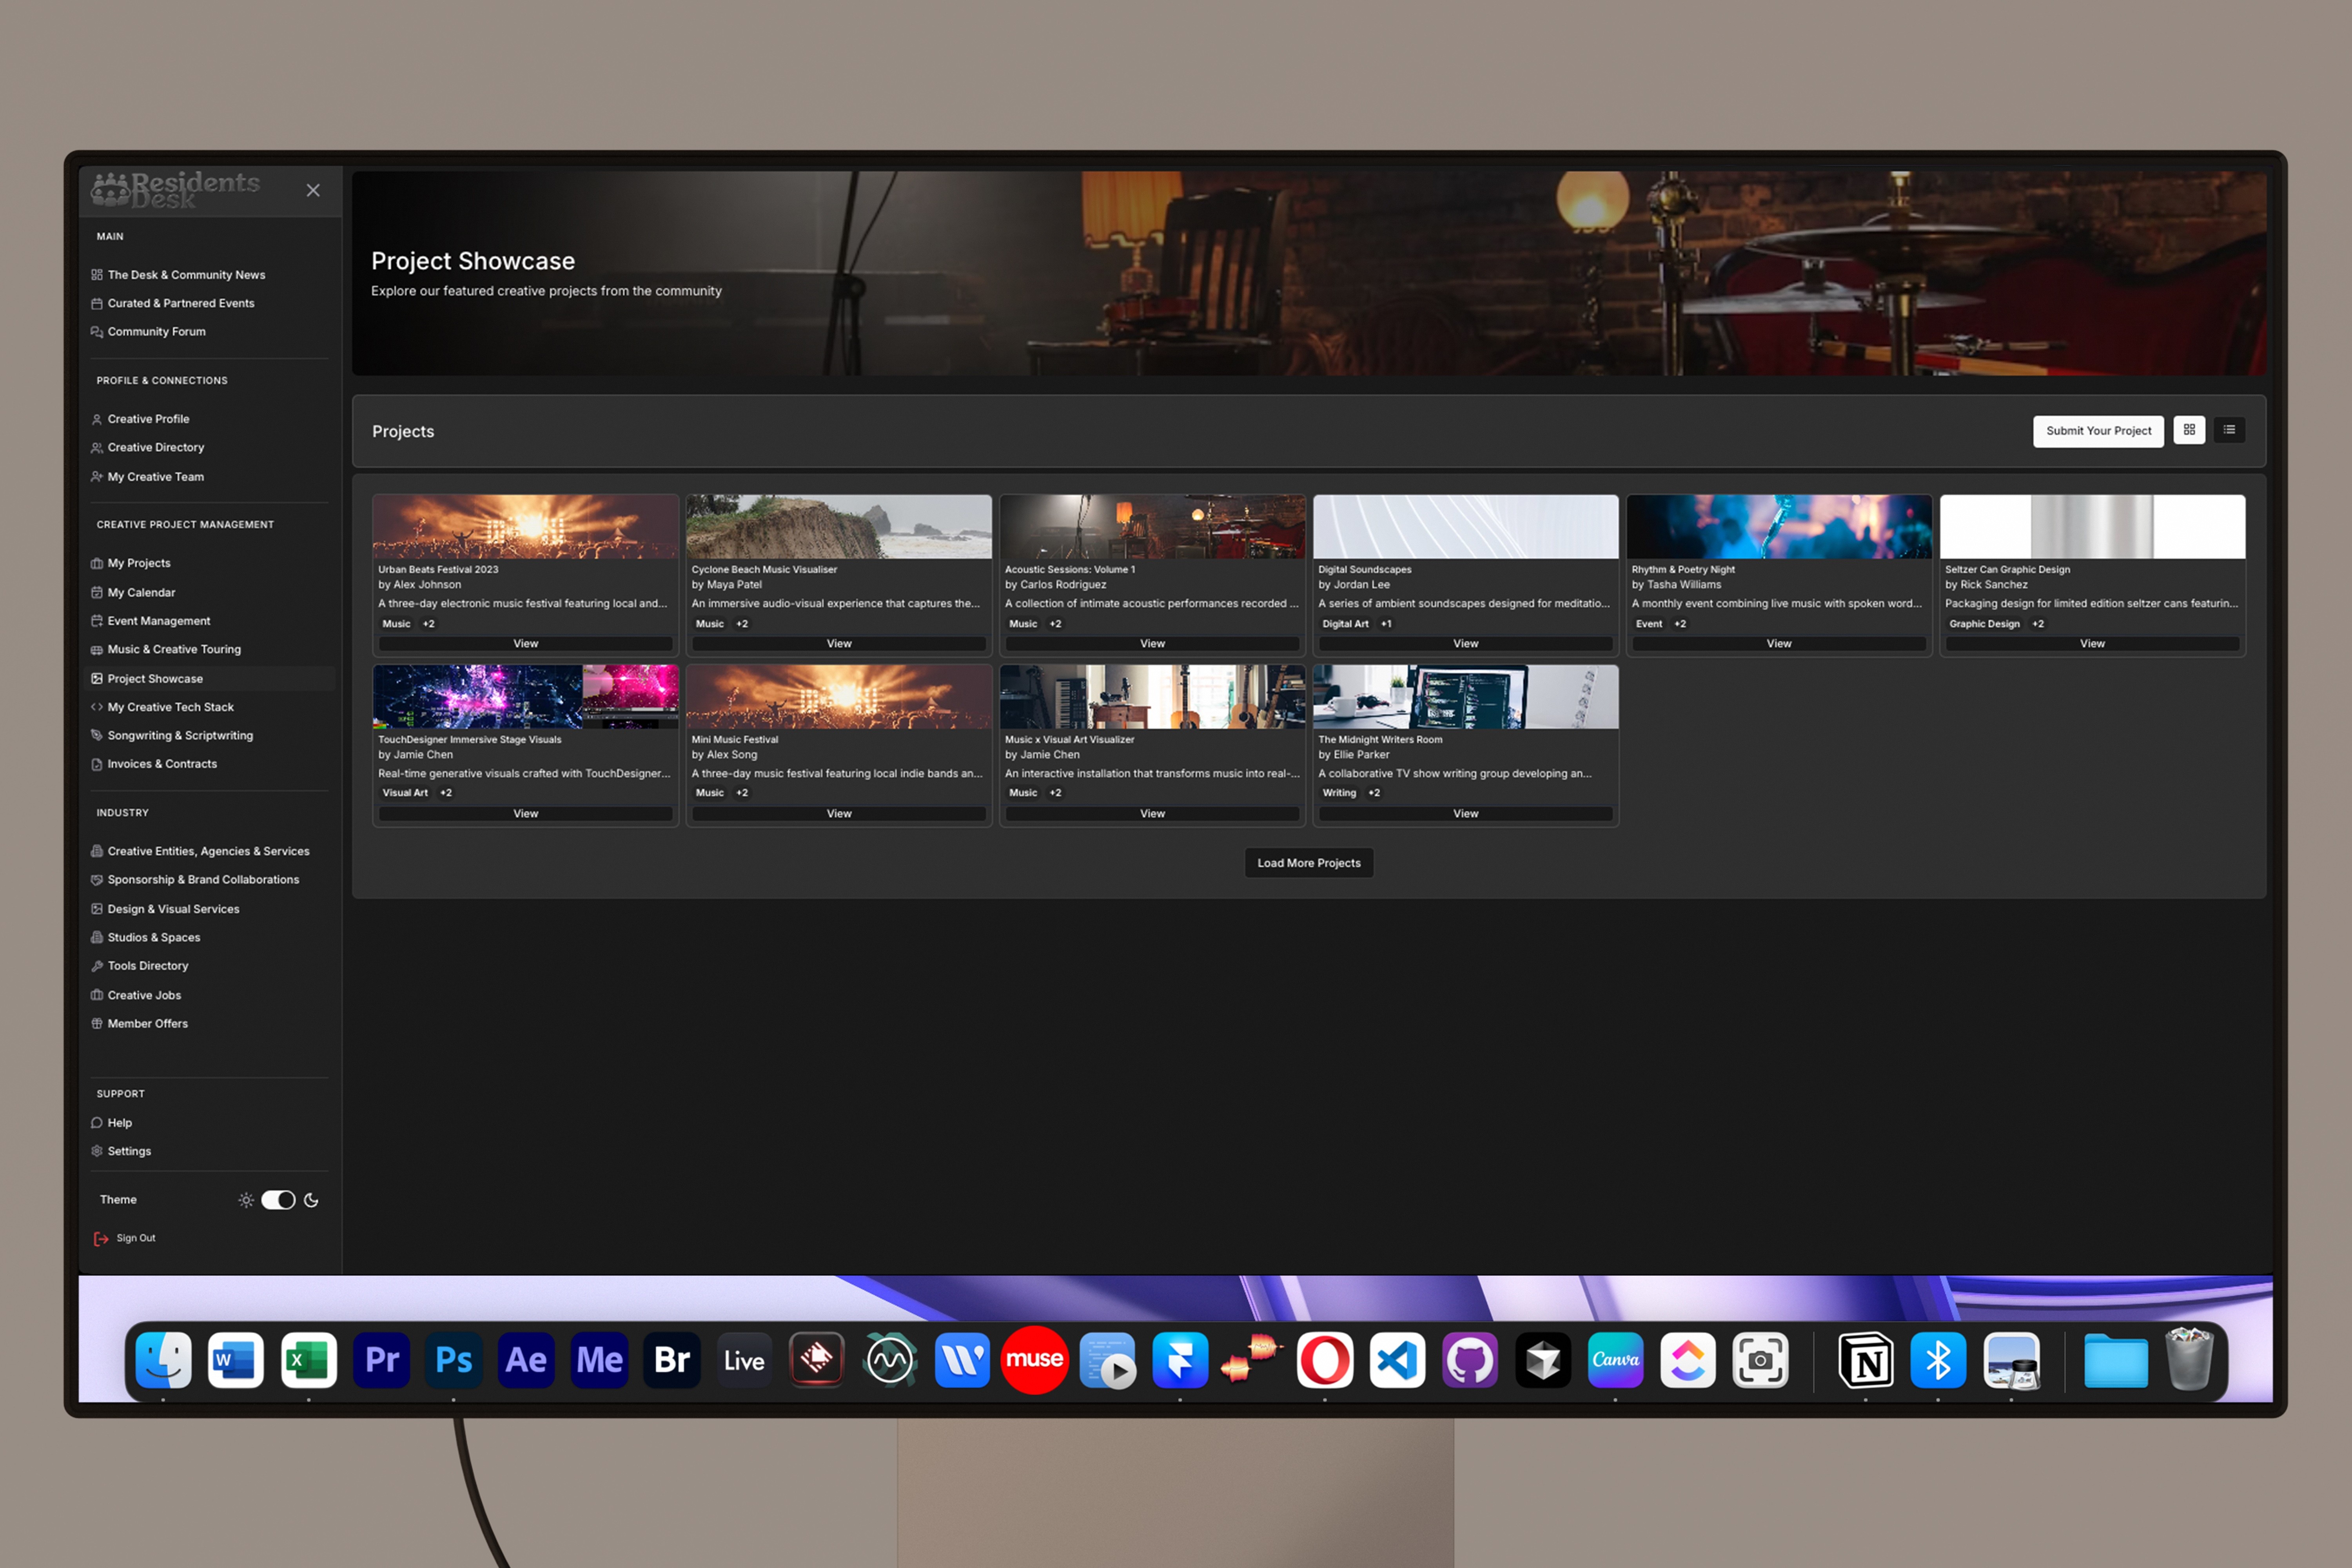Screen dimensions: 2352x1568
Task: Open Notion from the dock
Action: 1866,1360
